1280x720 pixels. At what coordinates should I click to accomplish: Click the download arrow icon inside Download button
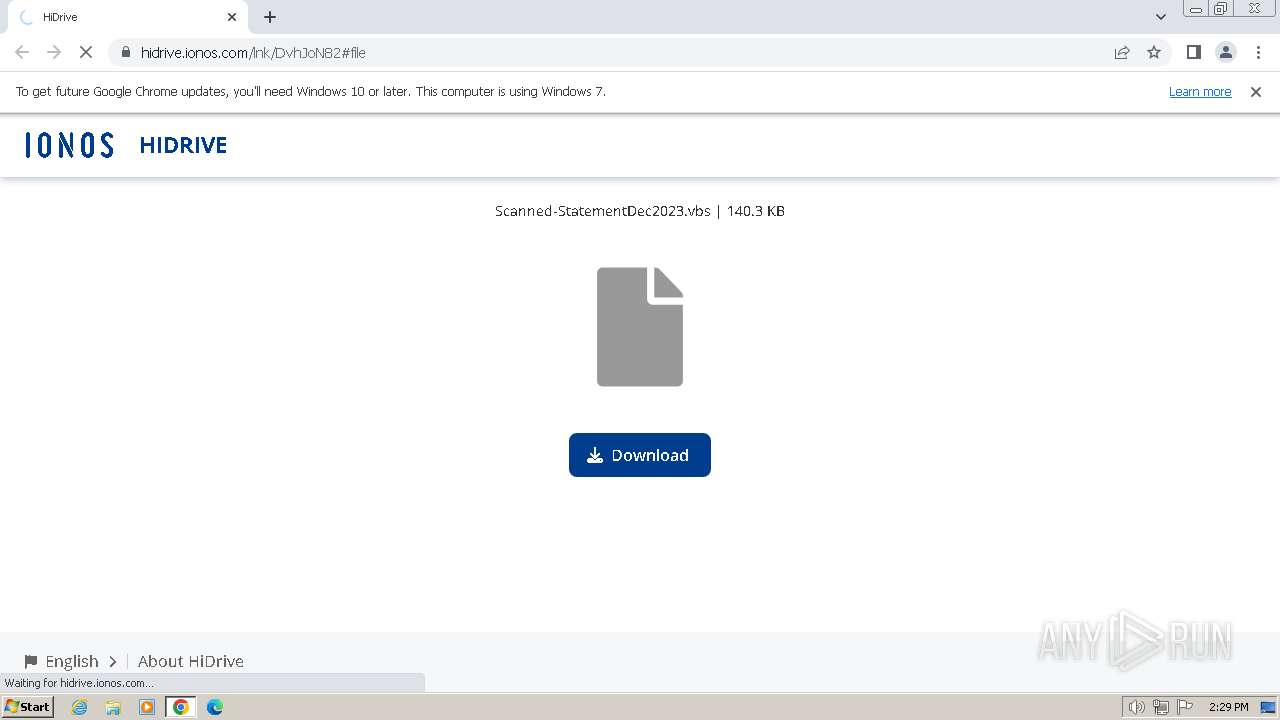(595, 455)
